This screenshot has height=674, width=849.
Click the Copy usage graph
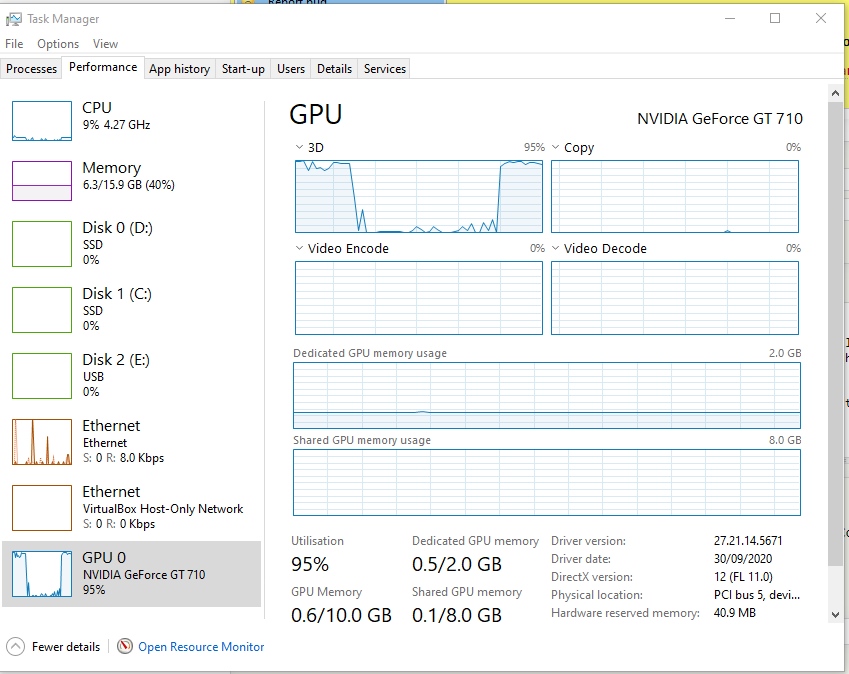[x=675, y=197]
